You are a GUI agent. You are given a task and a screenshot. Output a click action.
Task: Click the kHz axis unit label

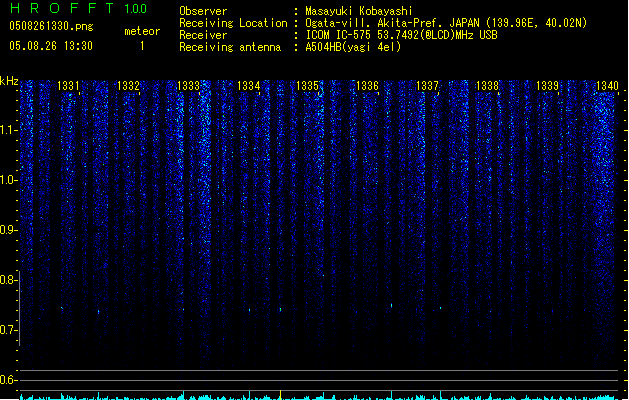click(9, 81)
